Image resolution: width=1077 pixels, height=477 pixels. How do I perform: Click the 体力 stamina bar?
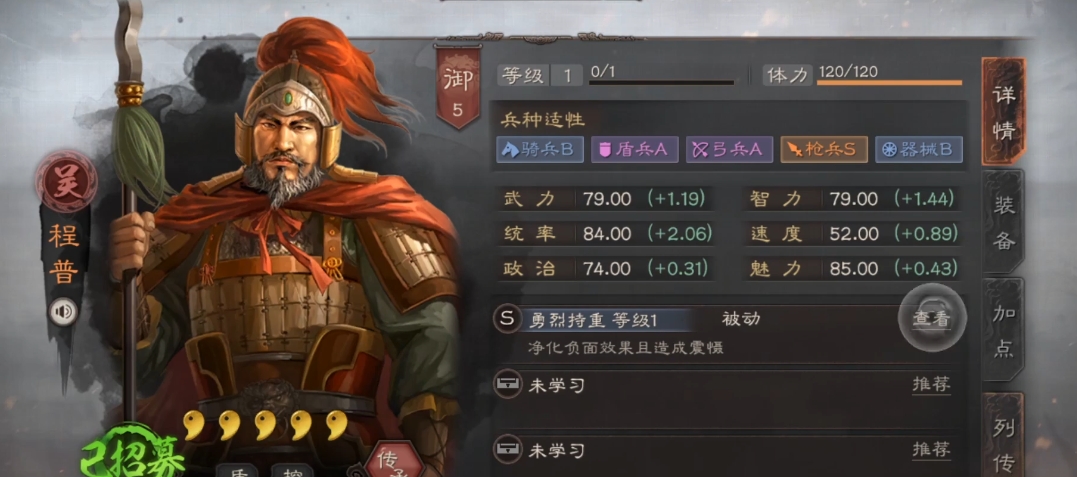(889, 82)
